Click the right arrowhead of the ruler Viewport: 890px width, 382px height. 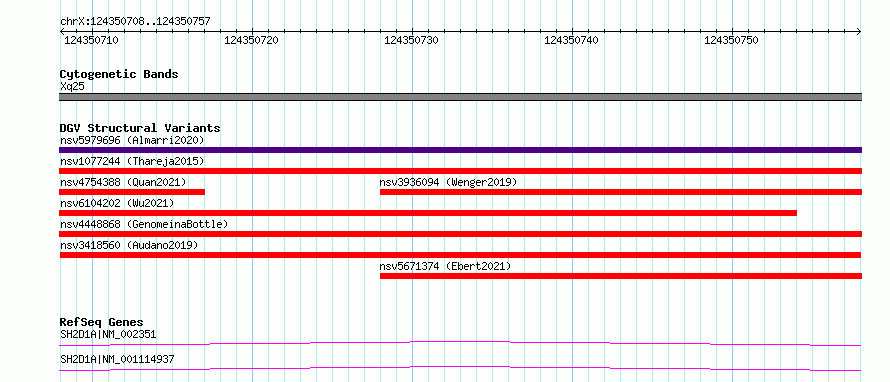click(859, 31)
